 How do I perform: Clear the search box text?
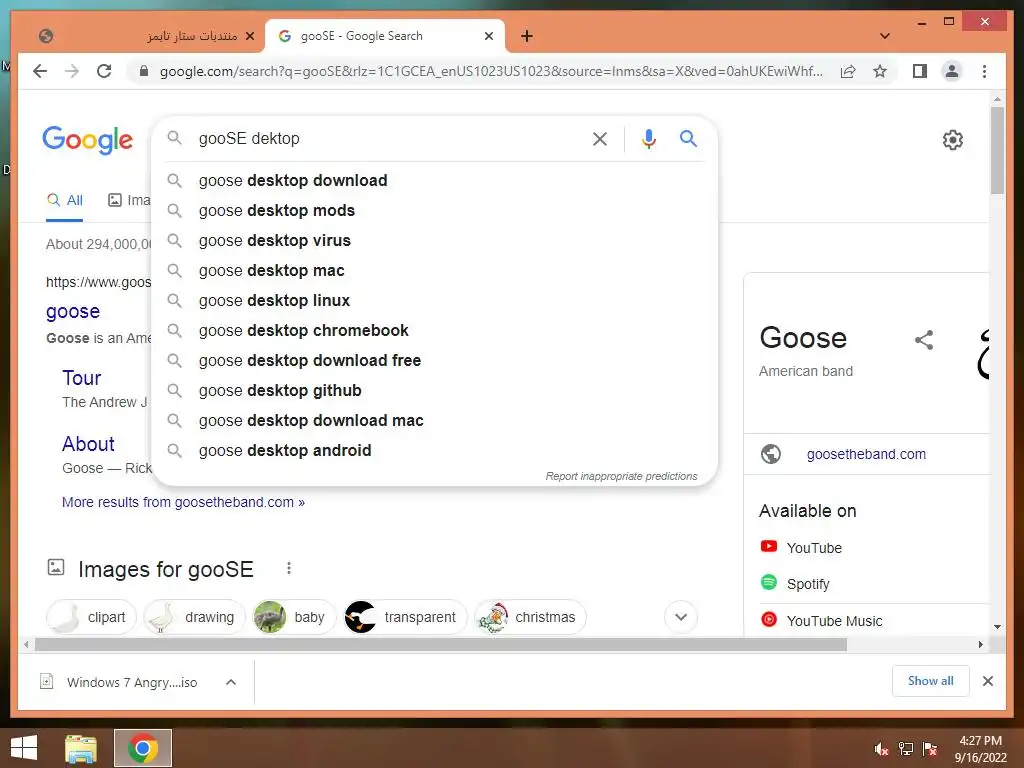pos(600,138)
